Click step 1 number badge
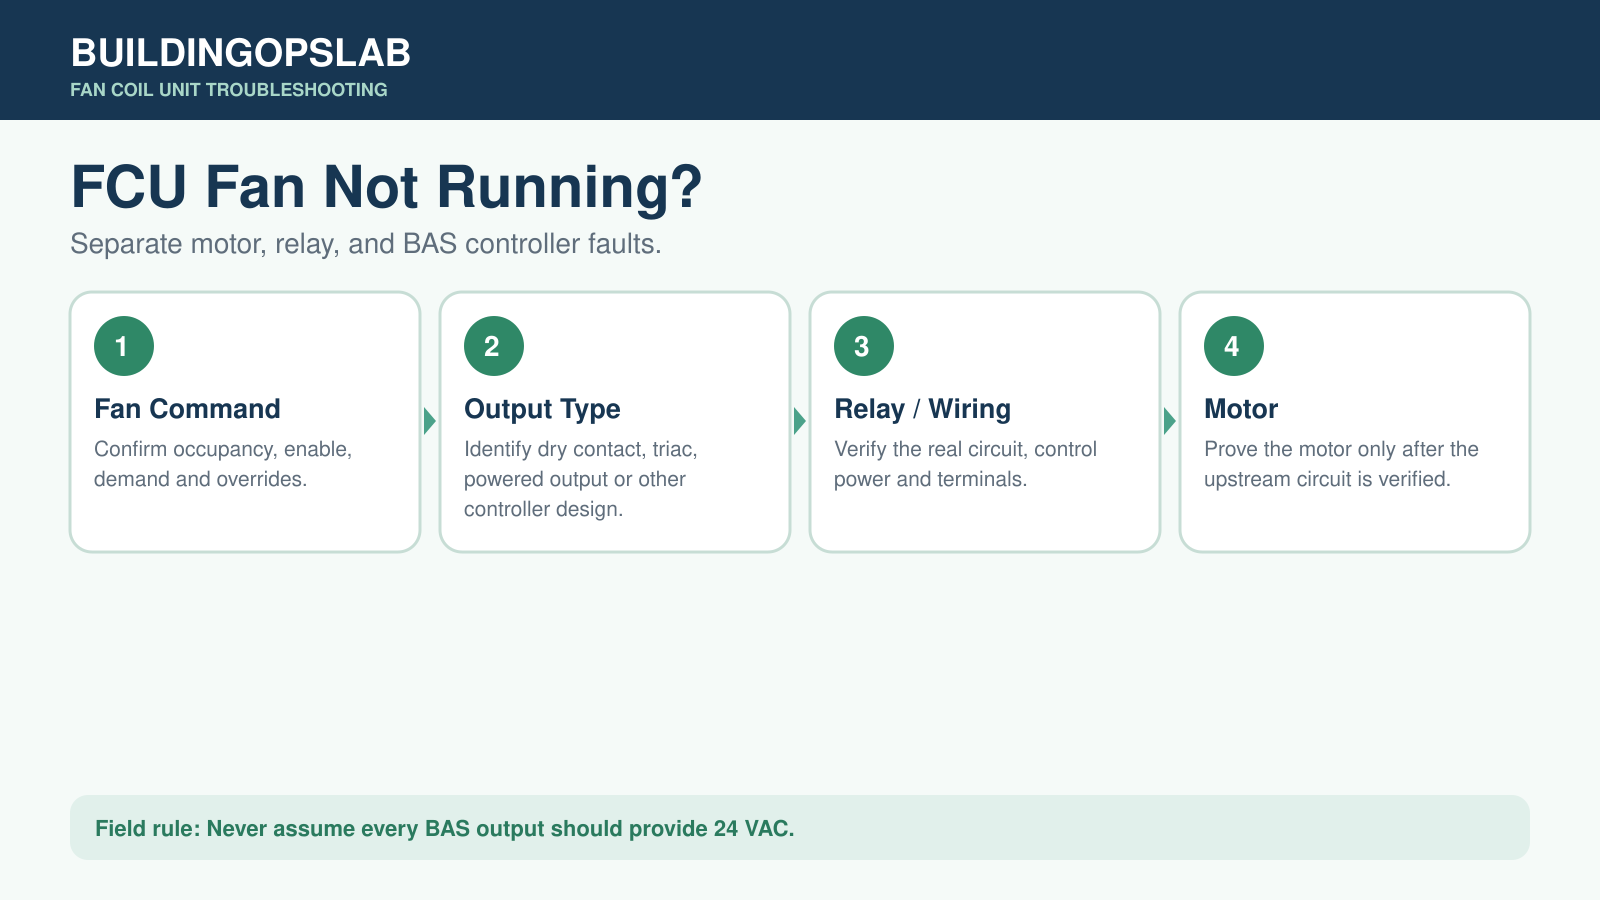 coord(124,346)
